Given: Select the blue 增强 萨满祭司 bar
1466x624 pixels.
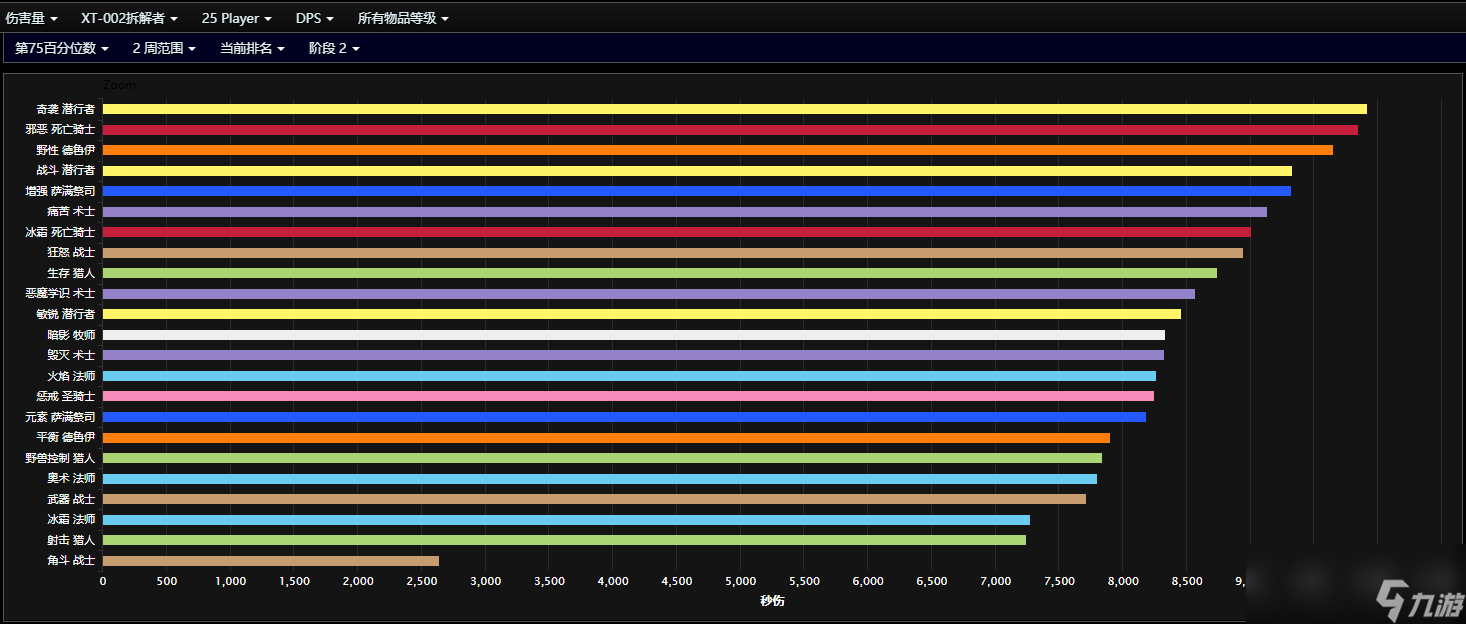Looking at the screenshot, I should click(x=696, y=191).
